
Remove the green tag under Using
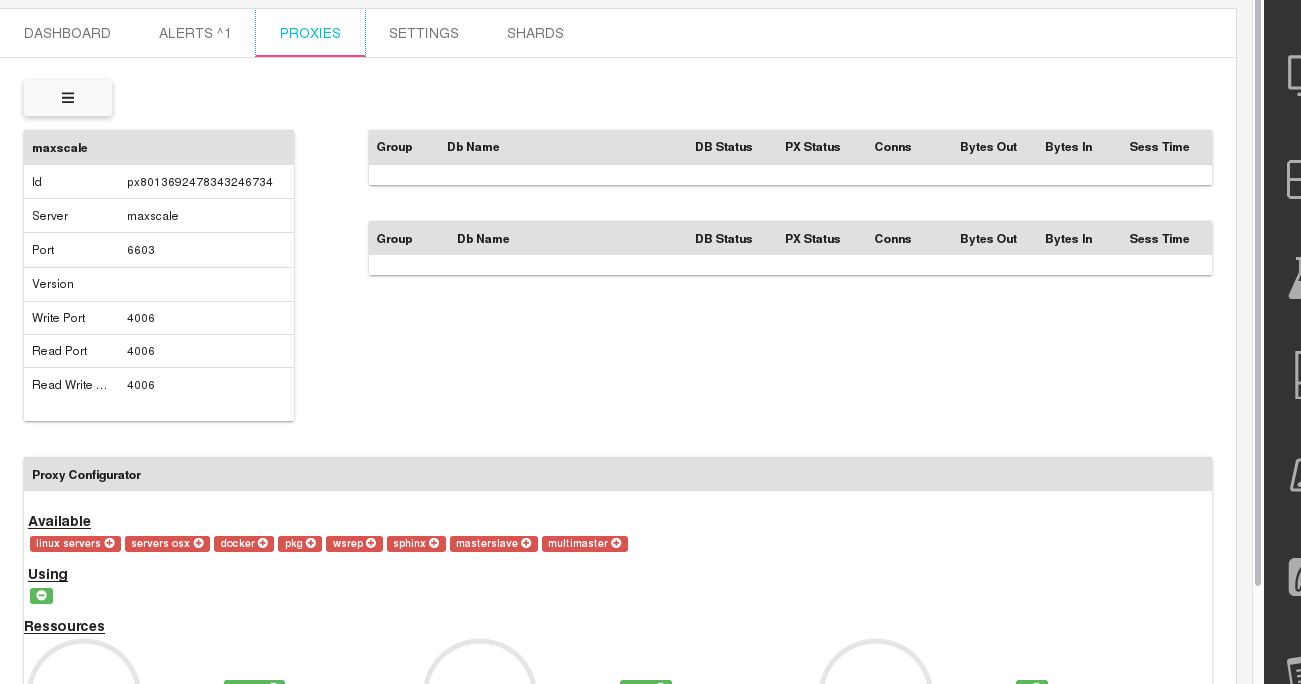click(x=41, y=596)
